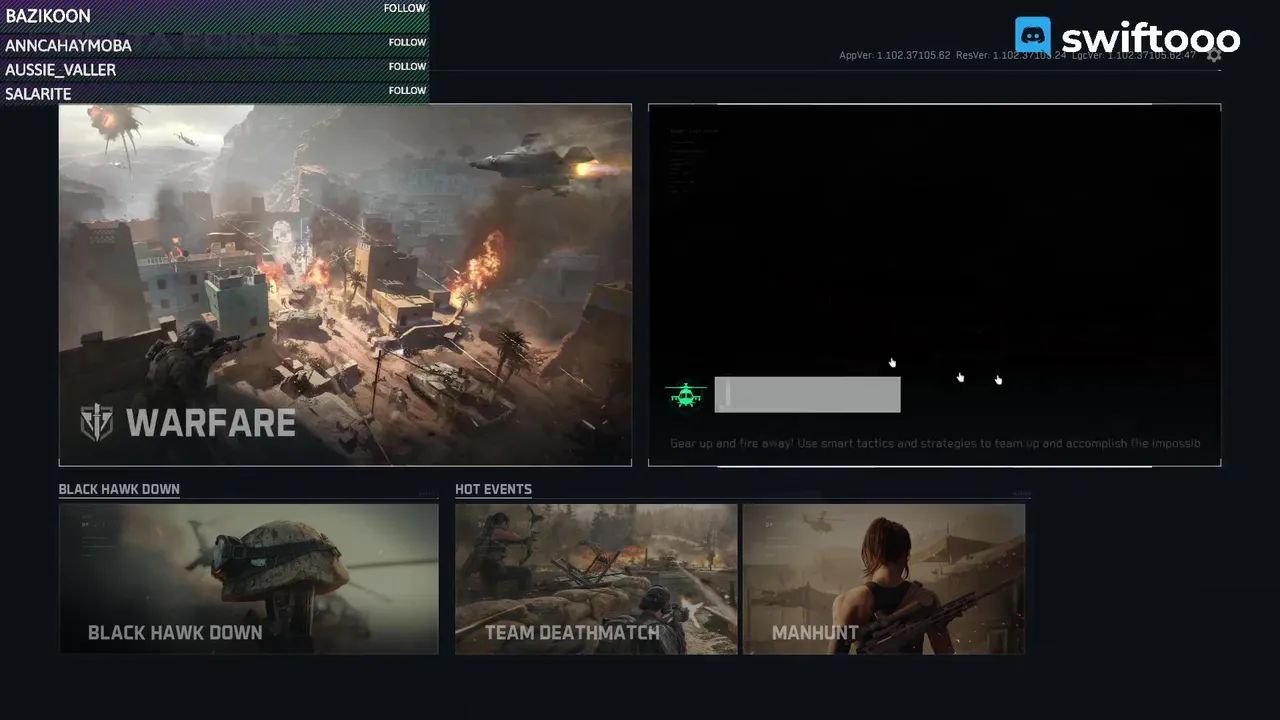This screenshot has width=1280, height=720.
Task: Open the Team Deathmatch event card
Action: point(596,579)
